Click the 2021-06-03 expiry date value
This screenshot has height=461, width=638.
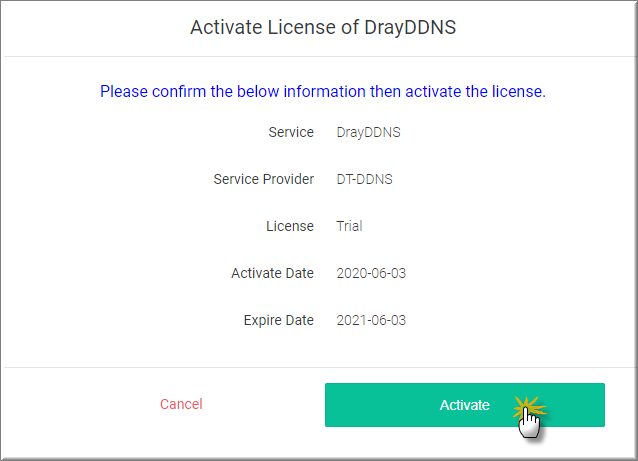(x=371, y=320)
